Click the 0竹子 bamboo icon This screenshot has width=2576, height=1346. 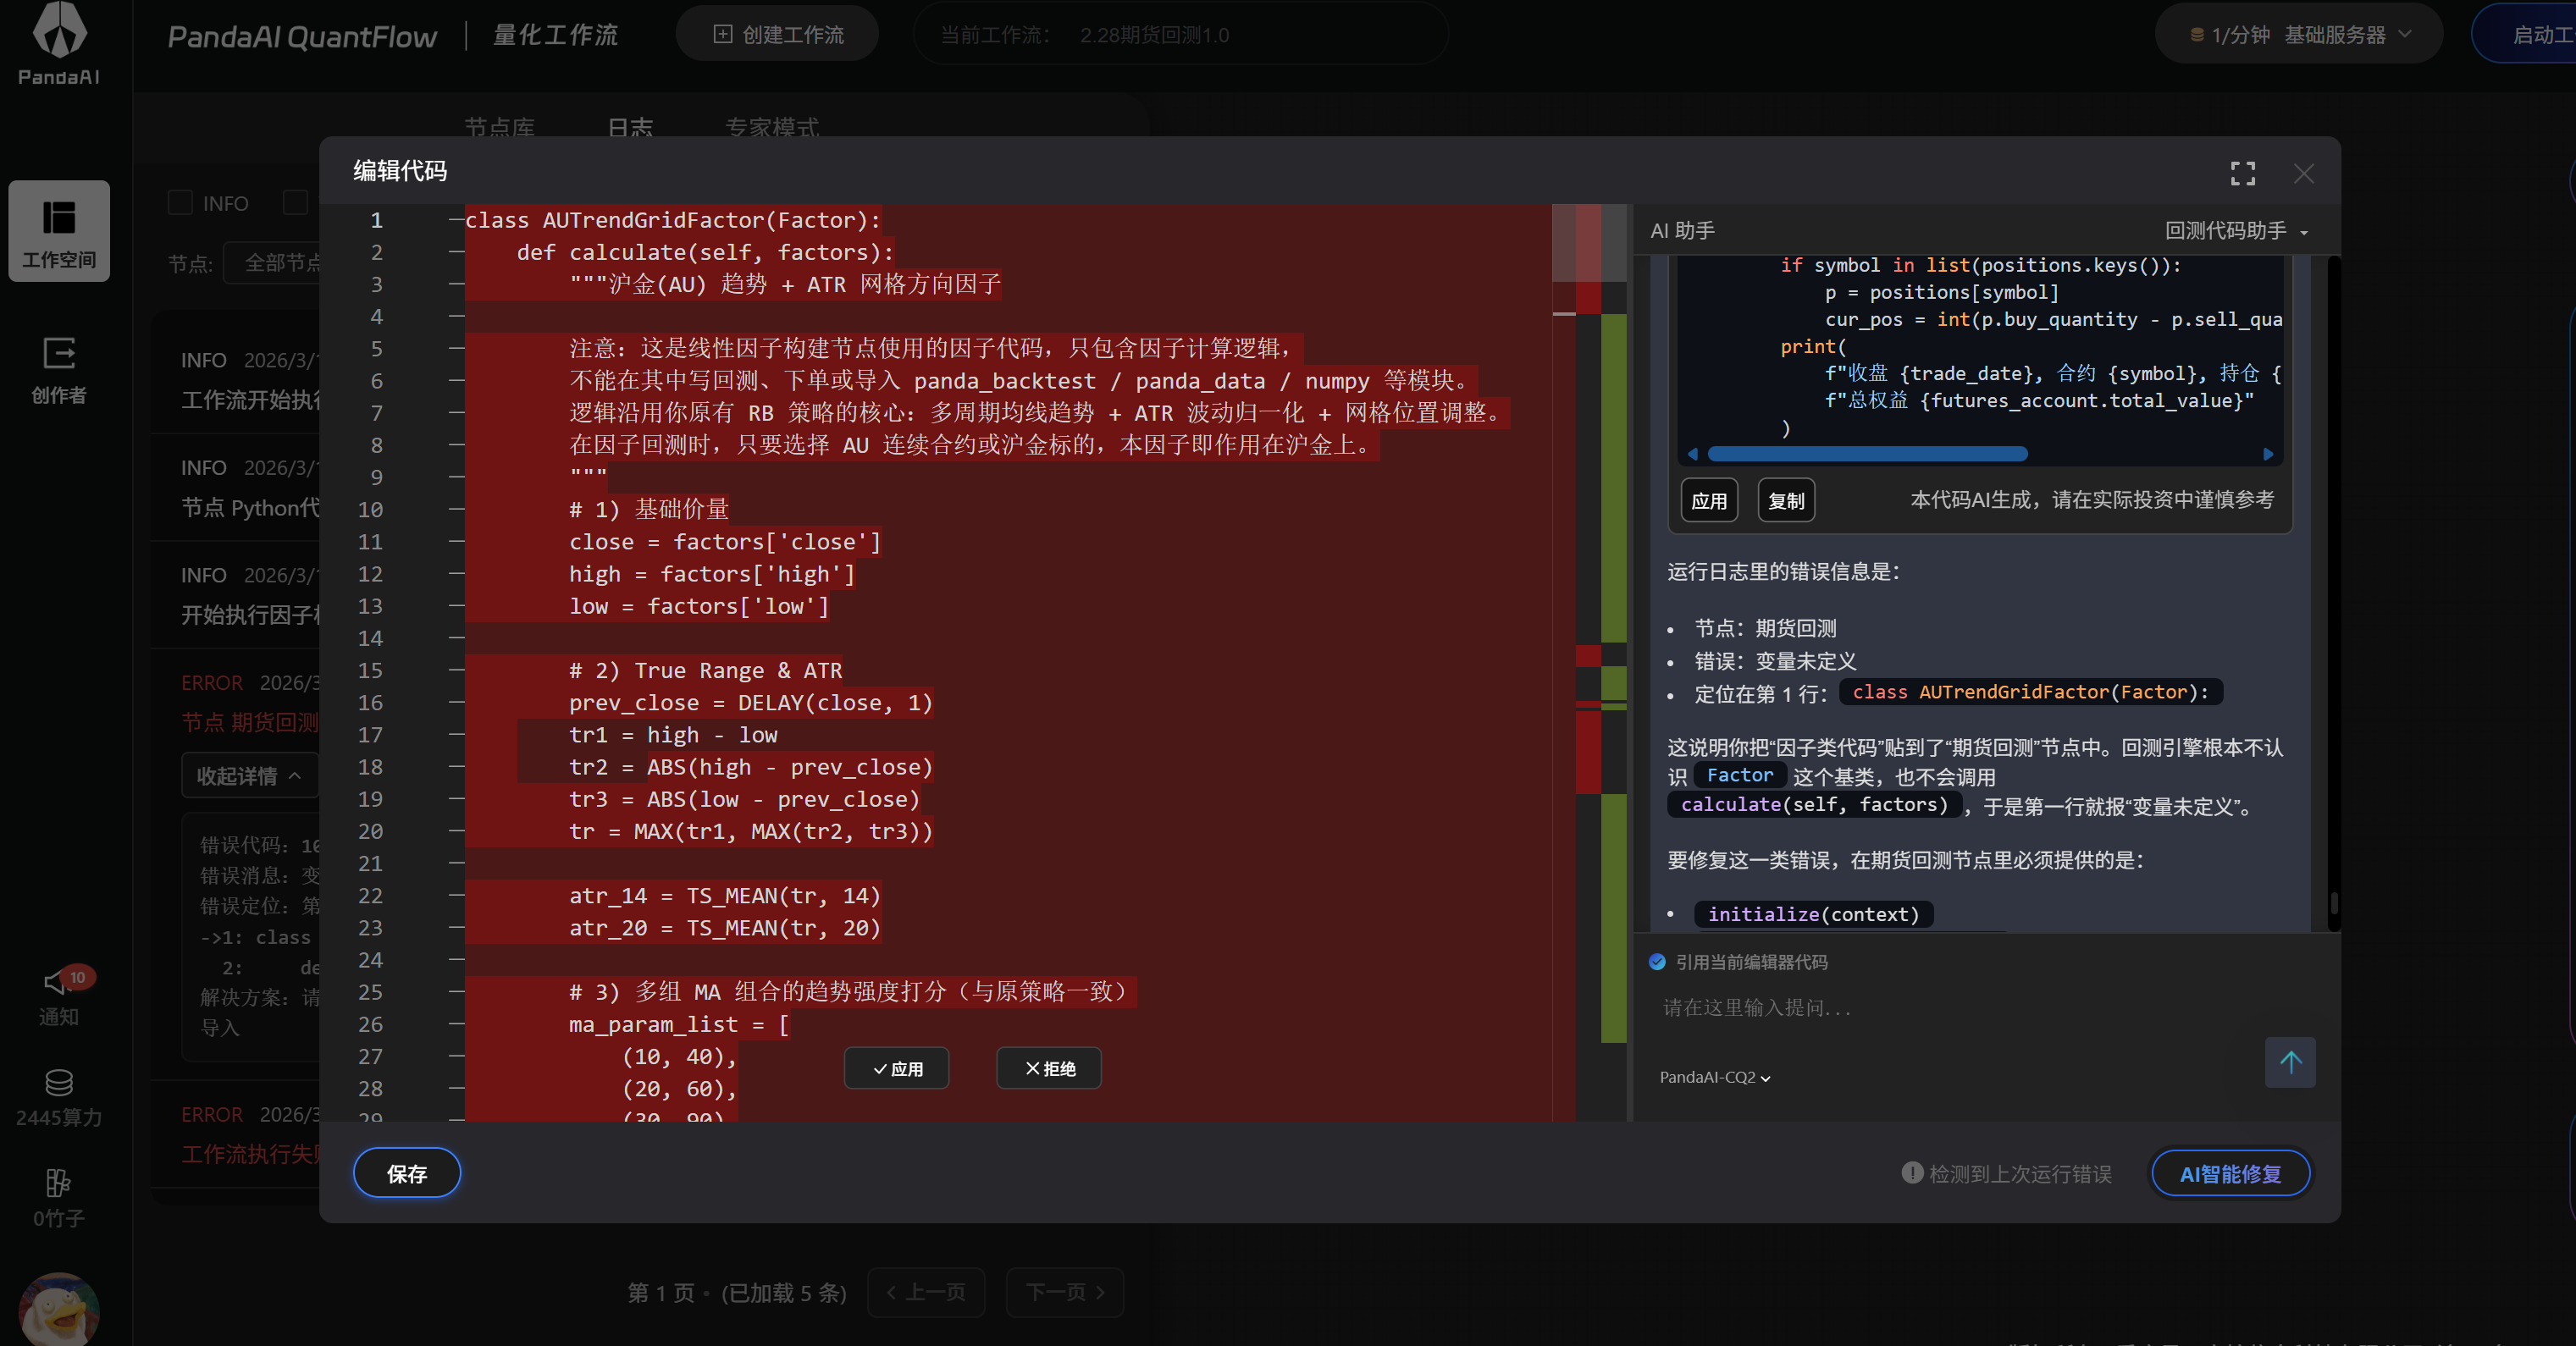coord(59,1198)
